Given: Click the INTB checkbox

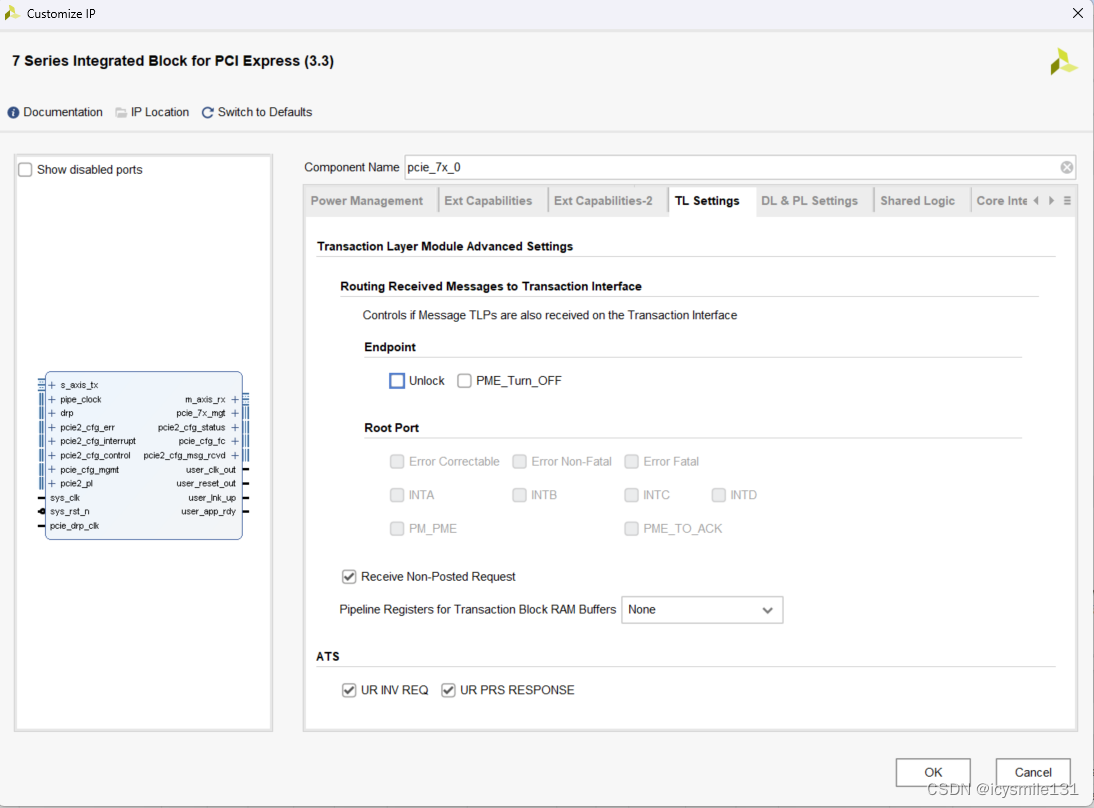Looking at the screenshot, I should pos(519,495).
